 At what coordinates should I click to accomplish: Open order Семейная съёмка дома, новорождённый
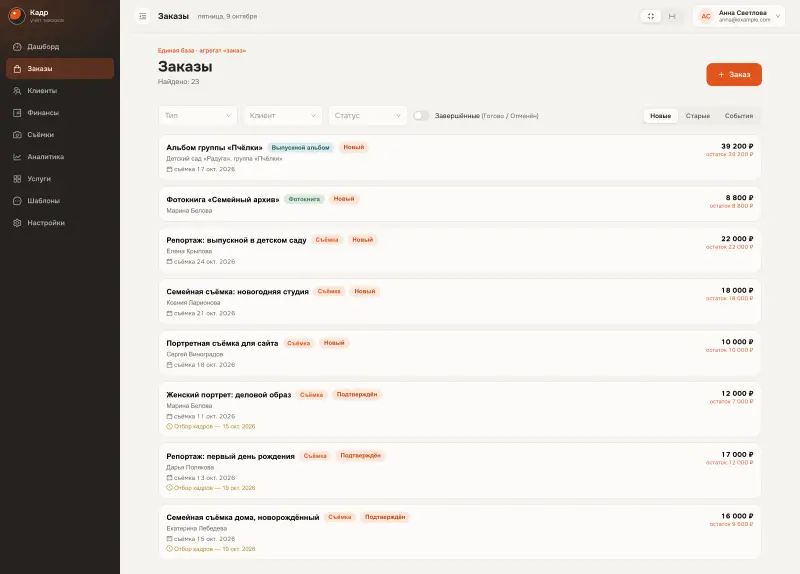[460, 532]
